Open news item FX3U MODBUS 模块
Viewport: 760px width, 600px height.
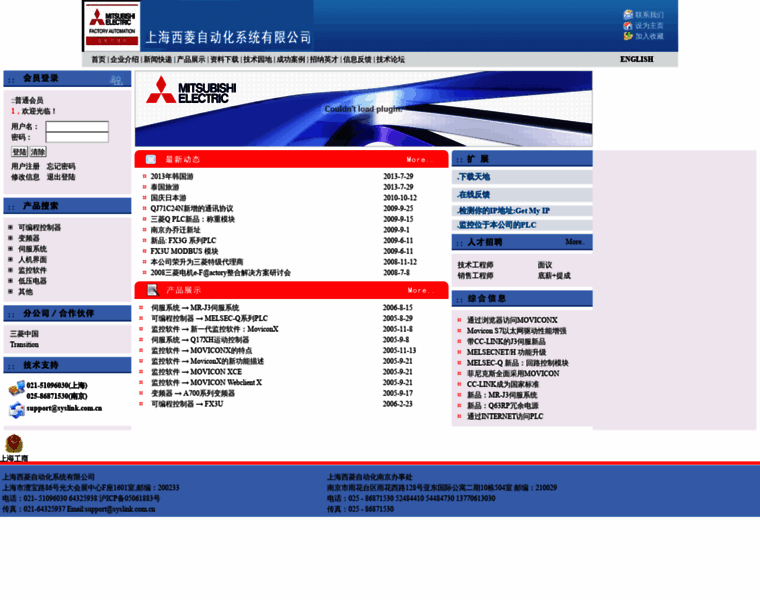(184, 251)
